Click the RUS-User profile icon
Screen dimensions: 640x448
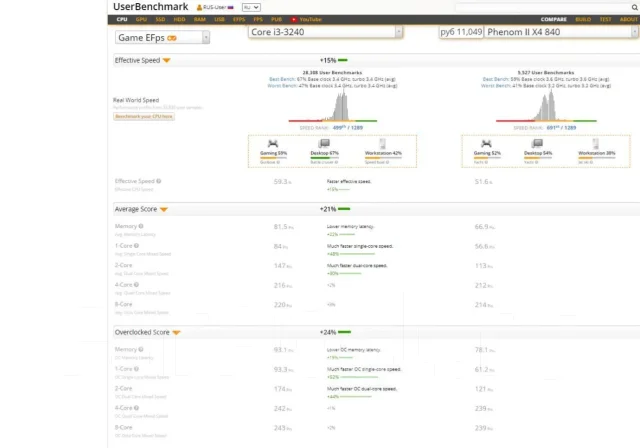(199, 7)
